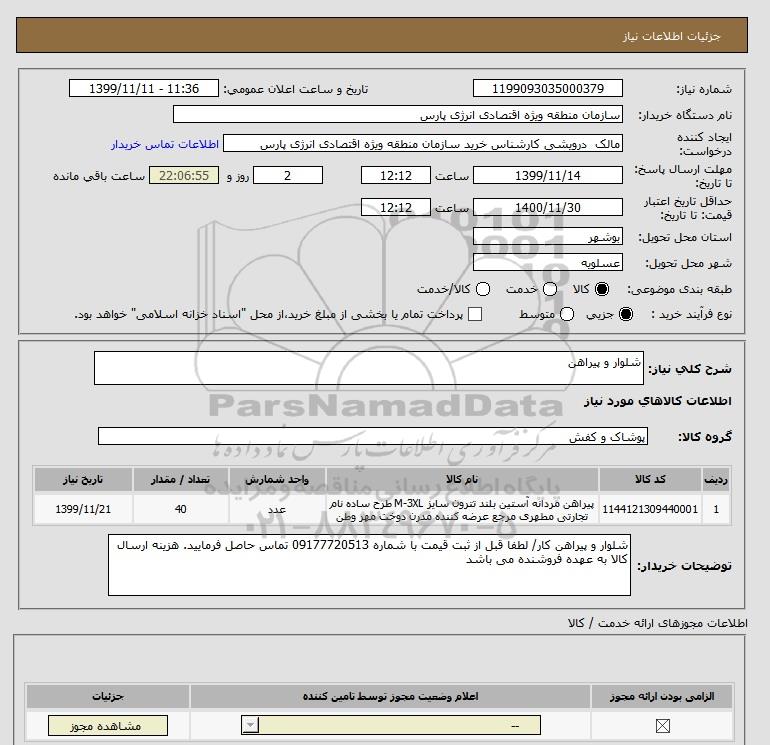Click the price validity date 1400/11/30
Image resolution: width=770 pixels, height=745 pixels.
(x=548, y=207)
